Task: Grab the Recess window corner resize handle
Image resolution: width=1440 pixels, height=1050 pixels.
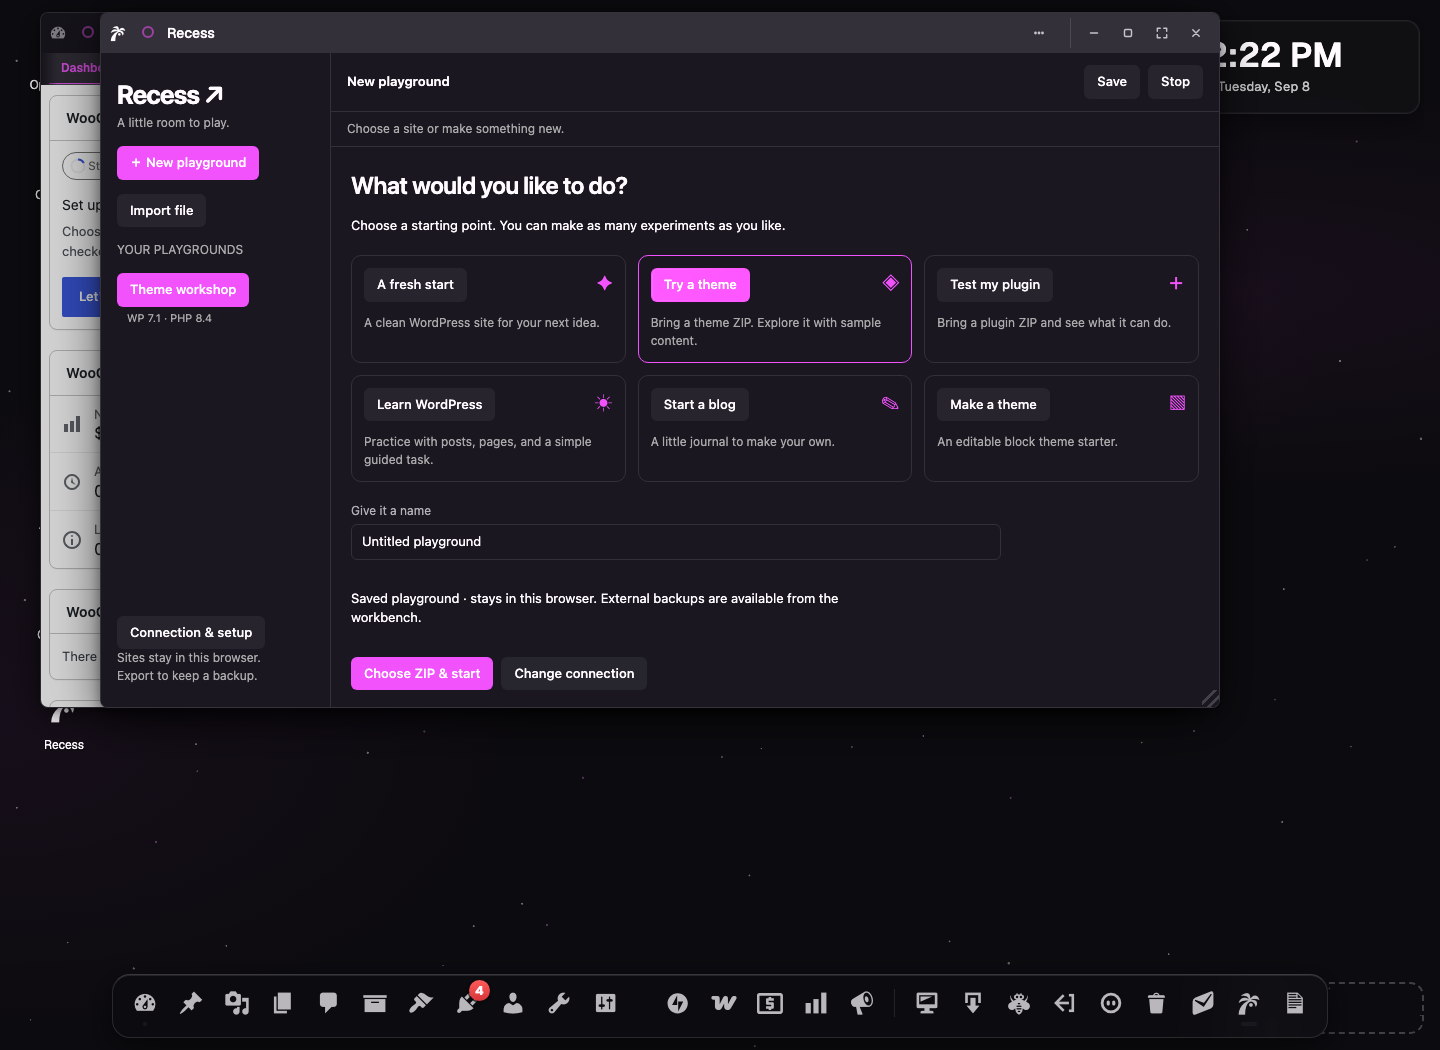Action: tap(1210, 698)
